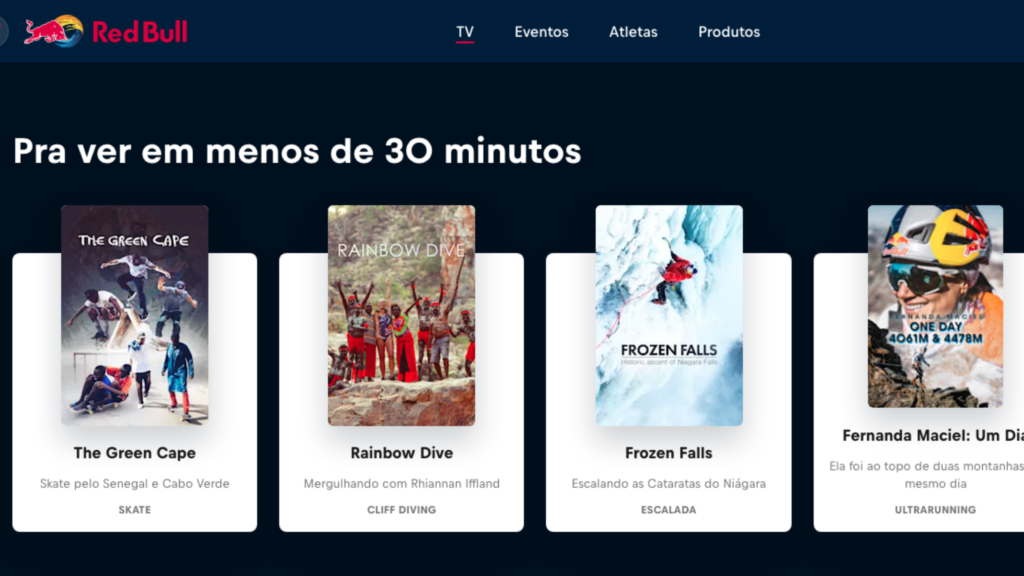This screenshot has height=576, width=1024.
Task: Open the TV tab
Action: (465, 31)
